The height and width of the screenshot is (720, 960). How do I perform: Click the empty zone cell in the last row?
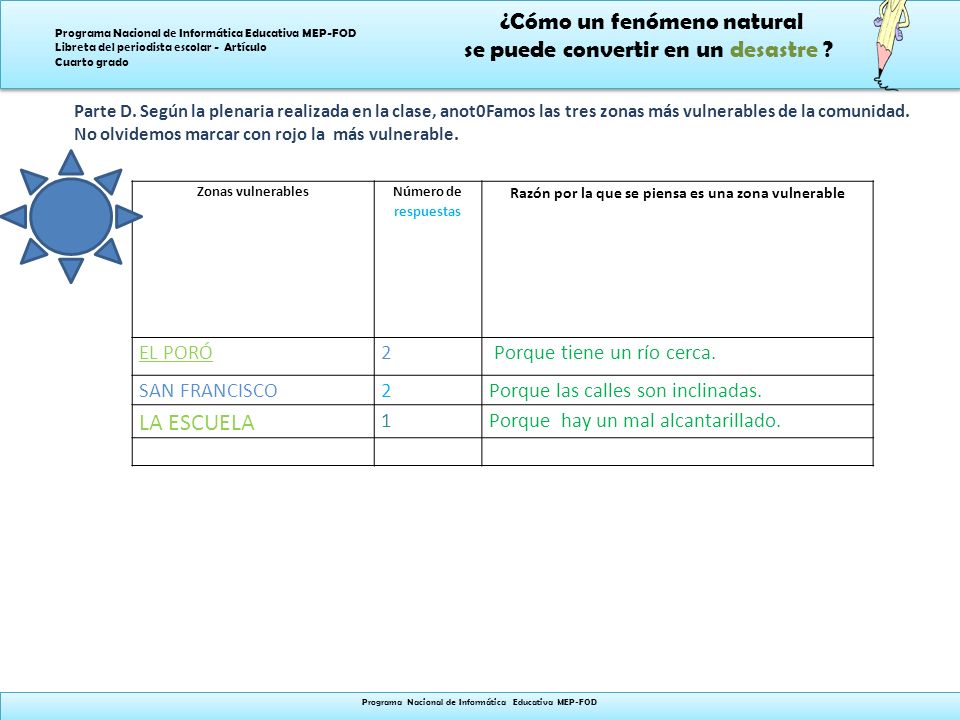click(x=253, y=451)
